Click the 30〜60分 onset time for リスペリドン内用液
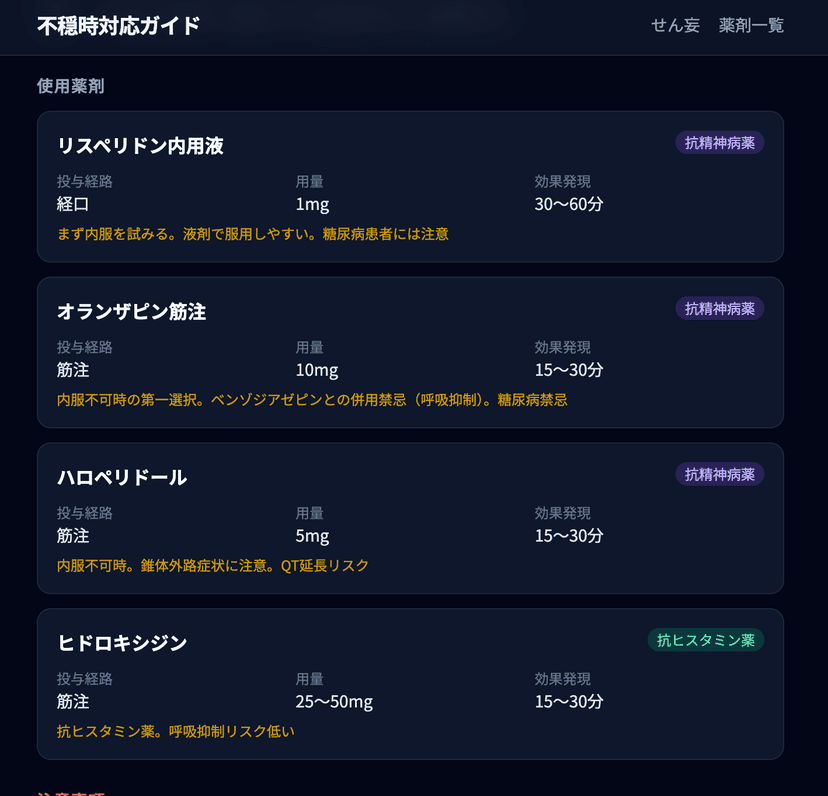Screen dimensions: 828x796 coord(563,203)
